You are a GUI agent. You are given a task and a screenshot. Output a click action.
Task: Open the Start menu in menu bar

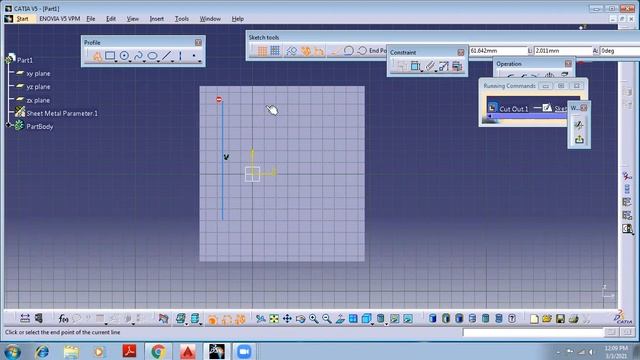click(x=22, y=19)
